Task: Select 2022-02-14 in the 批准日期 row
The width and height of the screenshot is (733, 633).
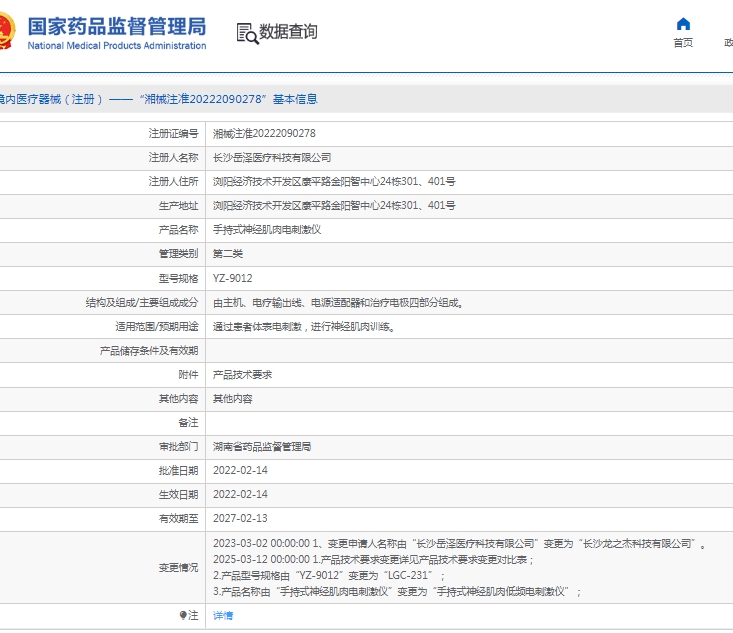Action: click(240, 470)
